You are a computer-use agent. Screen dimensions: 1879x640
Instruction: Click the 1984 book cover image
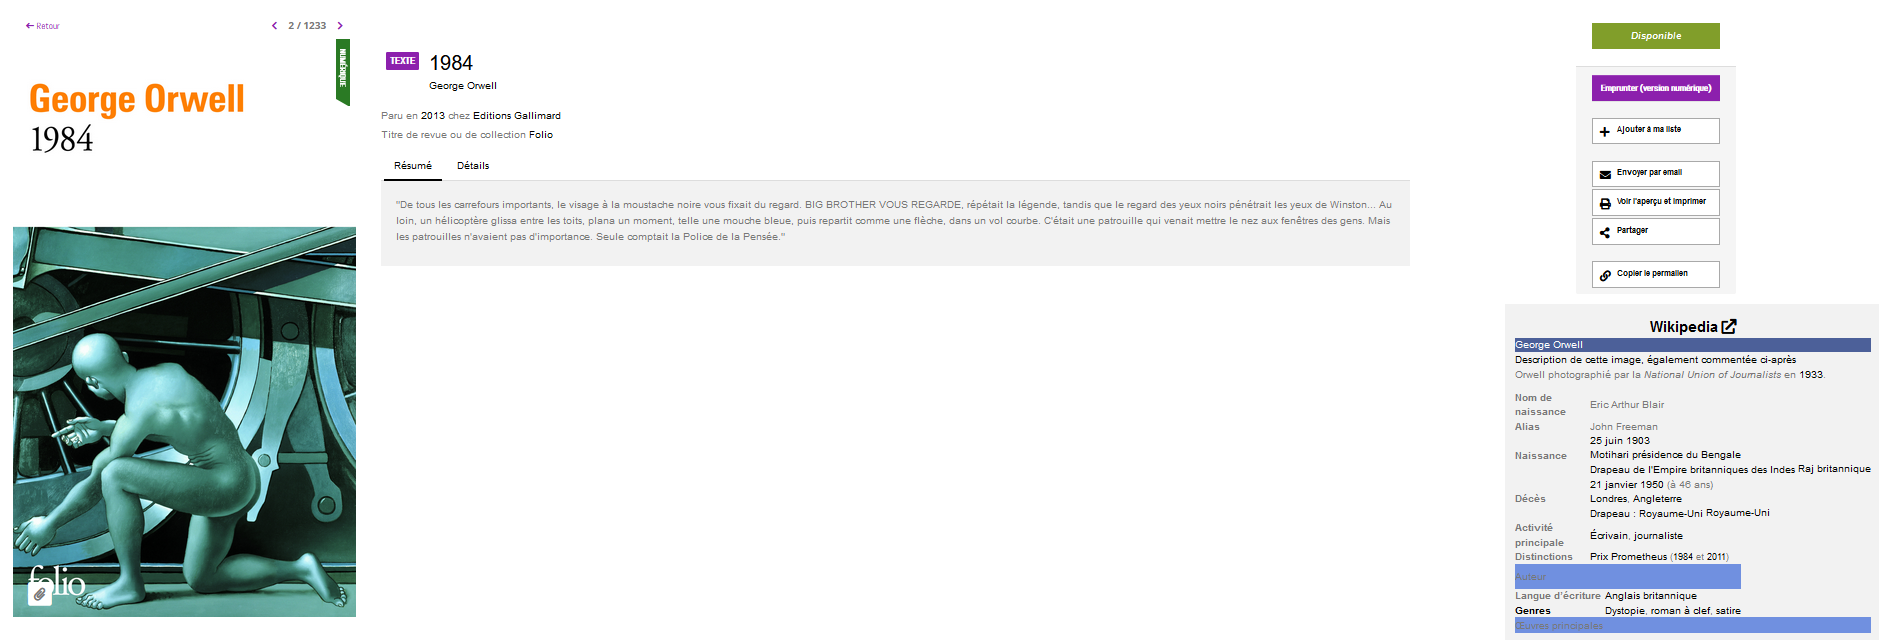[x=184, y=422]
